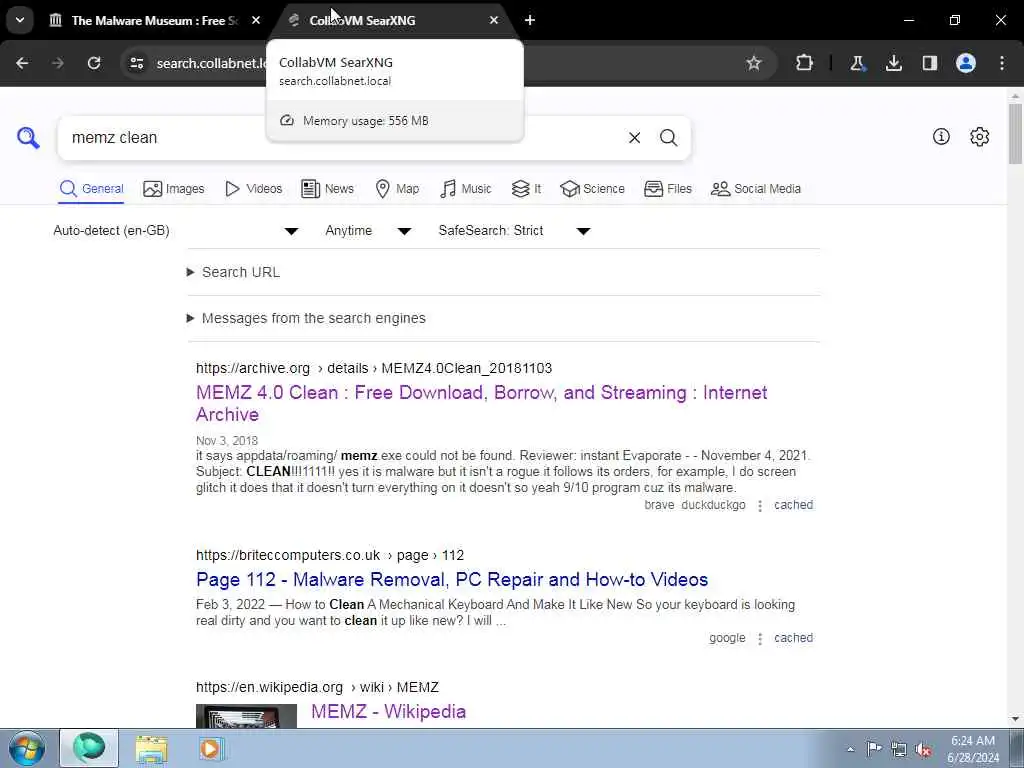Open the Anytime time range dropdown
The height and width of the screenshot is (768, 1024).
[x=368, y=231]
